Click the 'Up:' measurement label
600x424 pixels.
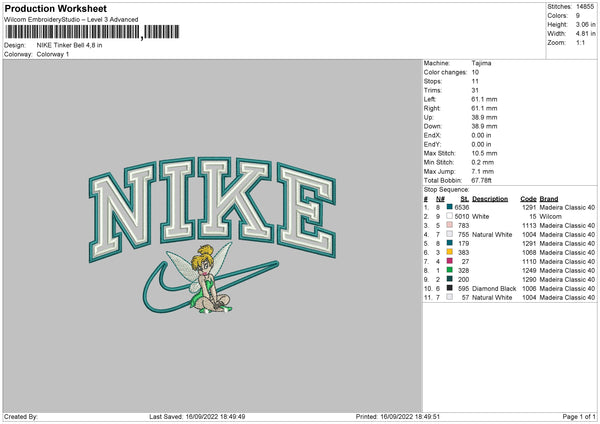point(428,117)
